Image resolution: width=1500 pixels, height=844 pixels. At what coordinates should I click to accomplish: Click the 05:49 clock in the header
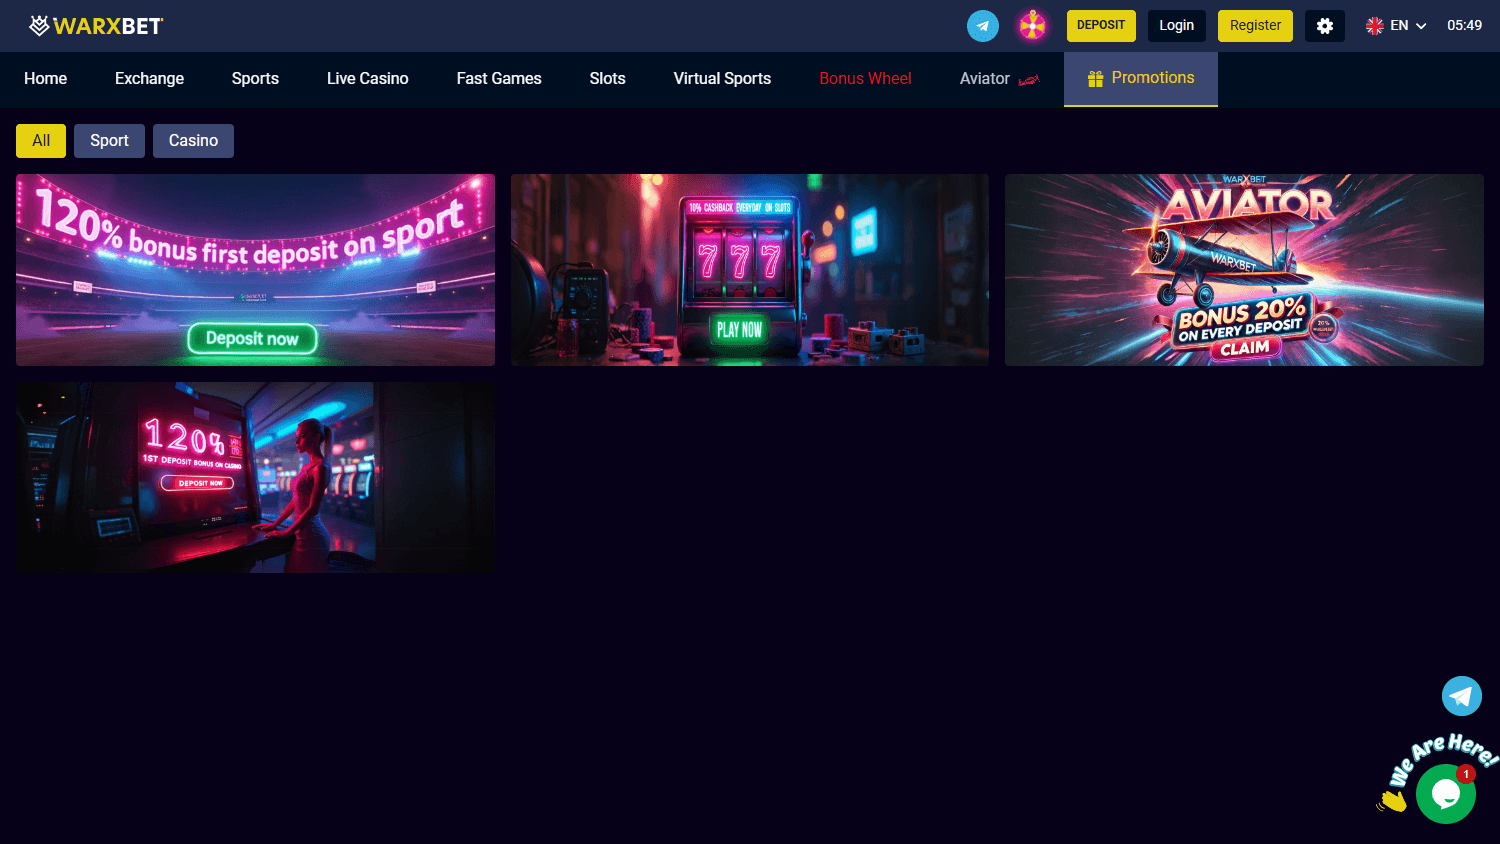1464,26
